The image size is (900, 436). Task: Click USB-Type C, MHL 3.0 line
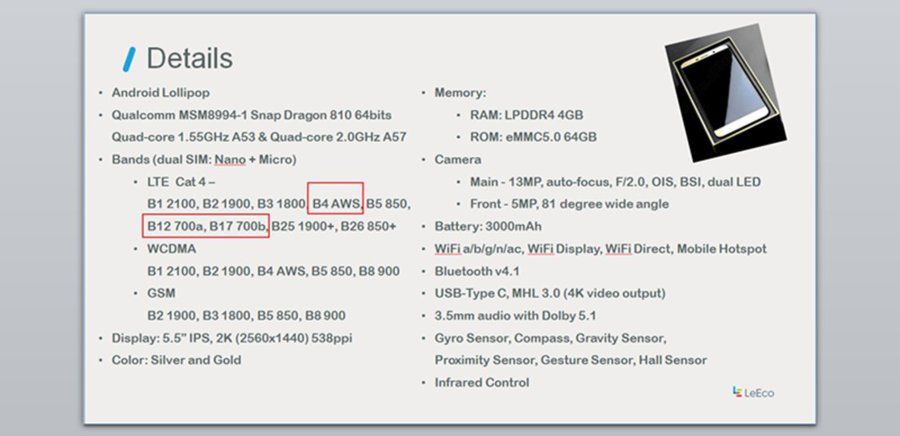tap(550, 294)
